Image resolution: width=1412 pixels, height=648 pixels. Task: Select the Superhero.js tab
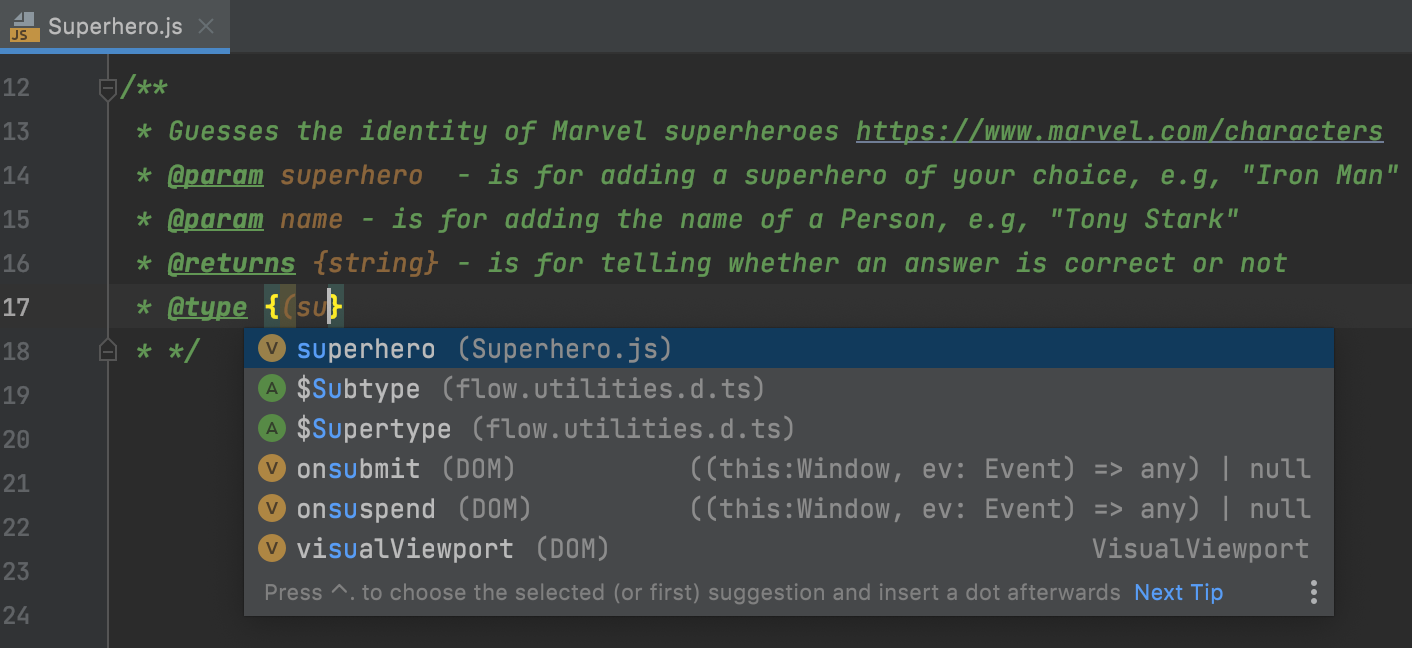pos(115,27)
